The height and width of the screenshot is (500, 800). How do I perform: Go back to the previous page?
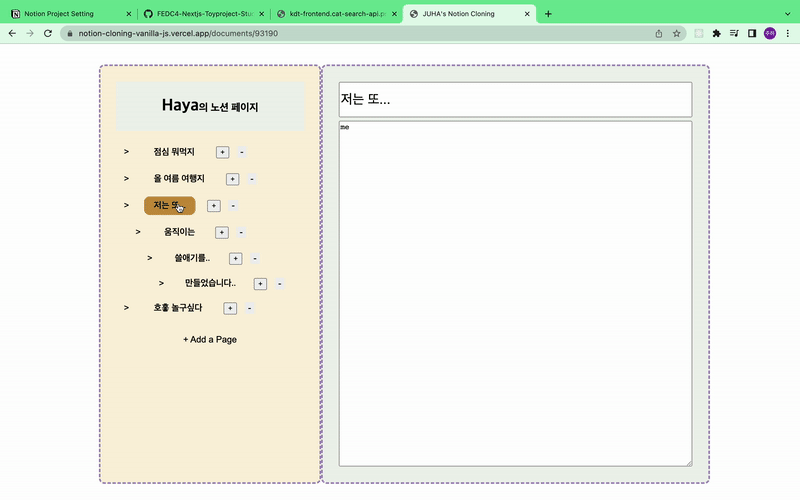tap(12, 33)
